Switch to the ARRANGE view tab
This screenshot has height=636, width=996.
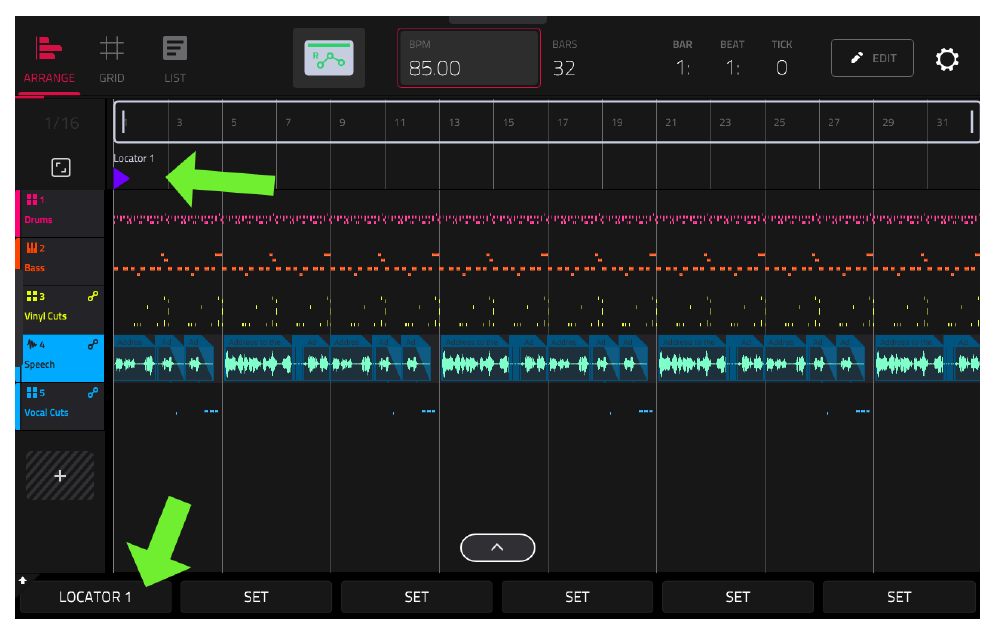49,60
